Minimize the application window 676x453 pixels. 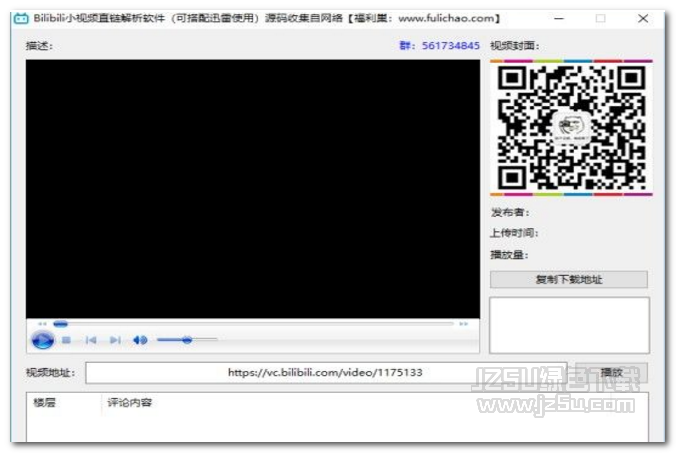pyautogui.click(x=559, y=19)
